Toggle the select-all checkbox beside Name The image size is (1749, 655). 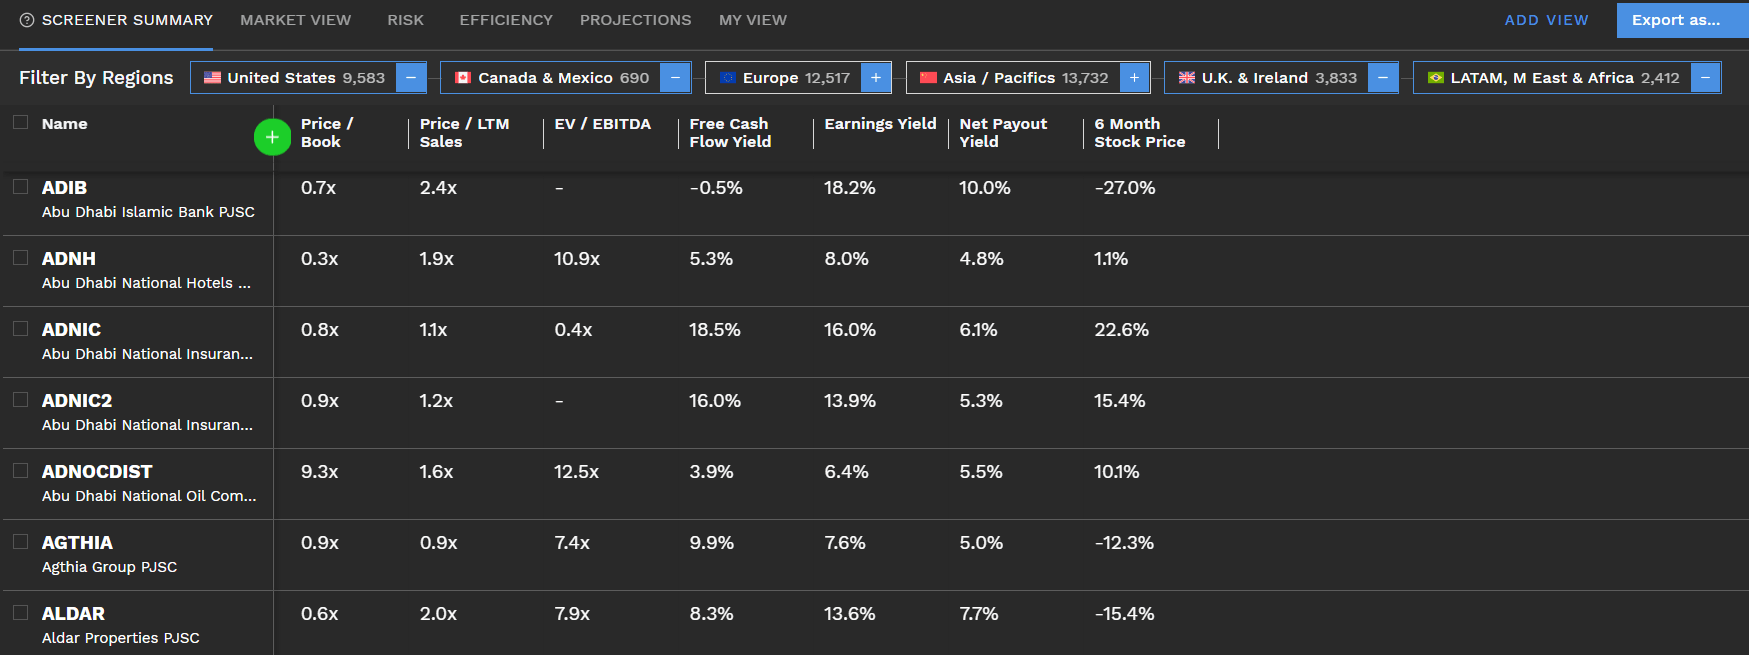tap(20, 122)
